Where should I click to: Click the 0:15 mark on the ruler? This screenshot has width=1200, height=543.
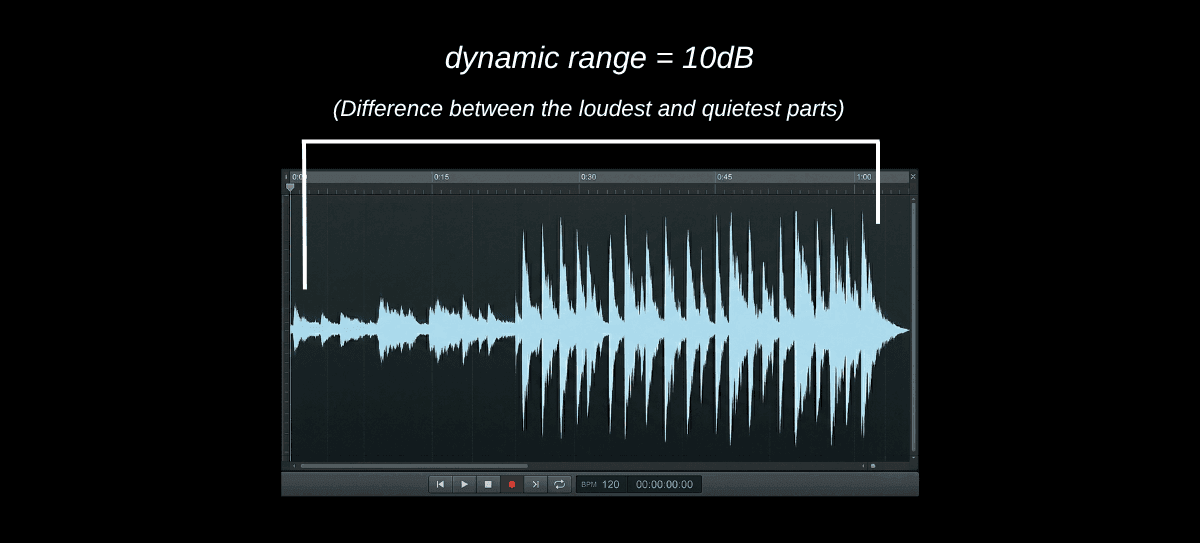pos(441,177)
